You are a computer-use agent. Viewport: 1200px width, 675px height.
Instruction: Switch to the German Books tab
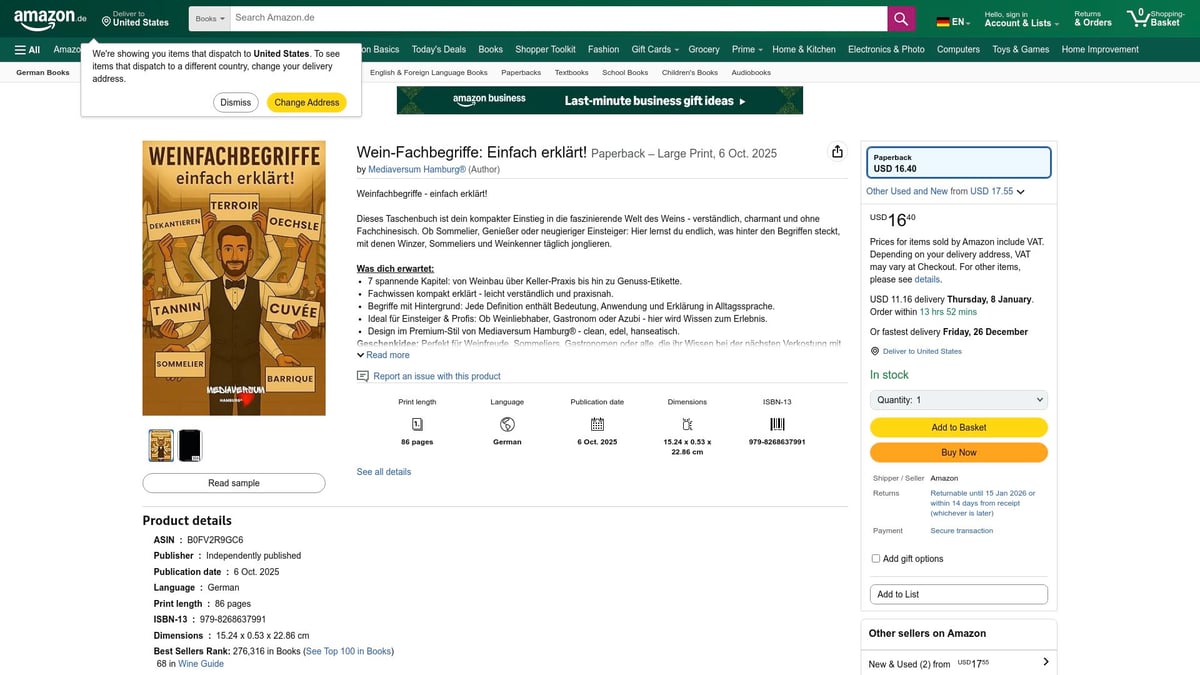[42, 71]
